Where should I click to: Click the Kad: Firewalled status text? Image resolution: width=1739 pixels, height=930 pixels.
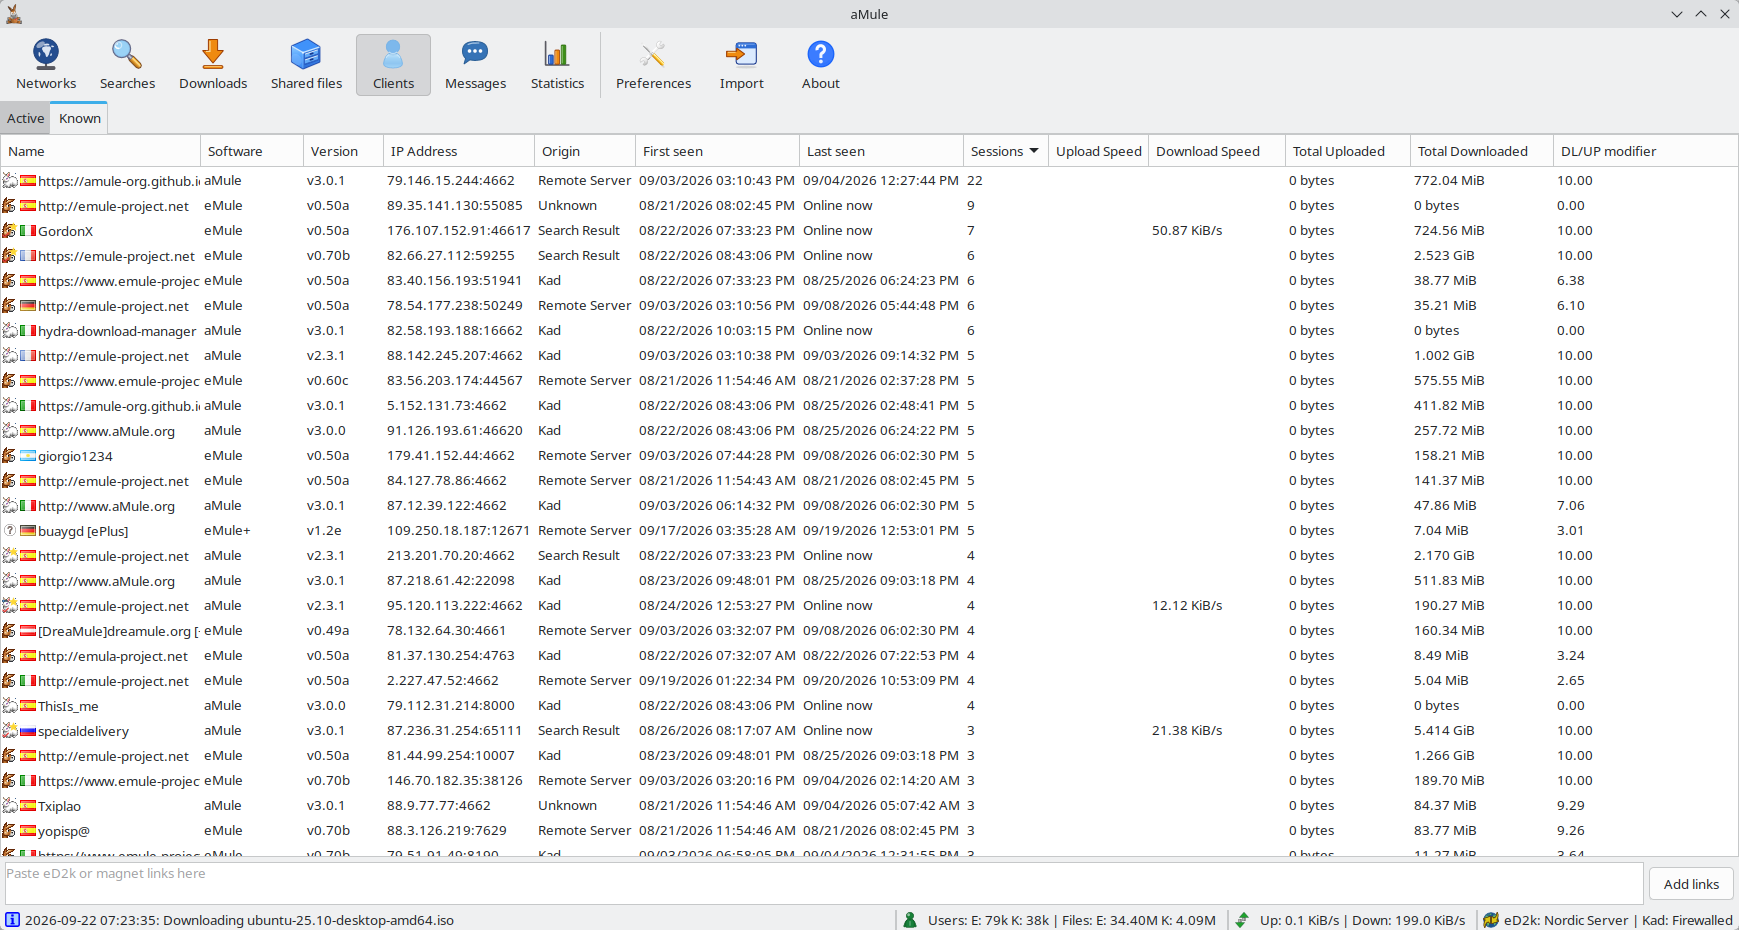(x=1687, y=920)
